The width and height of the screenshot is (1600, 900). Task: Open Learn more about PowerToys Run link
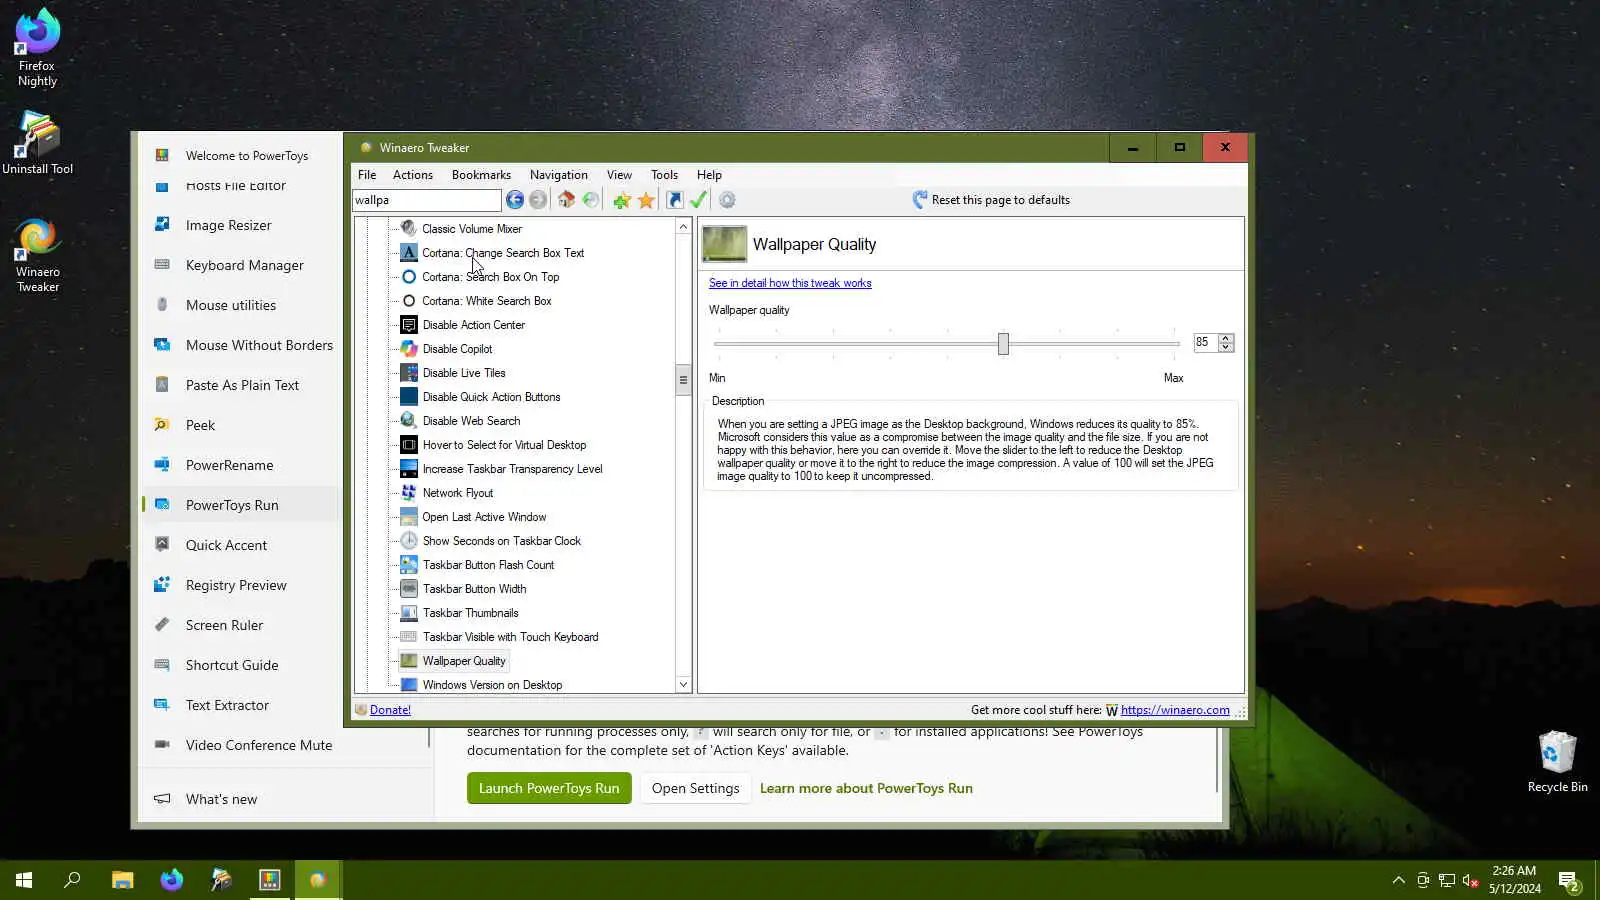[866, 788]
